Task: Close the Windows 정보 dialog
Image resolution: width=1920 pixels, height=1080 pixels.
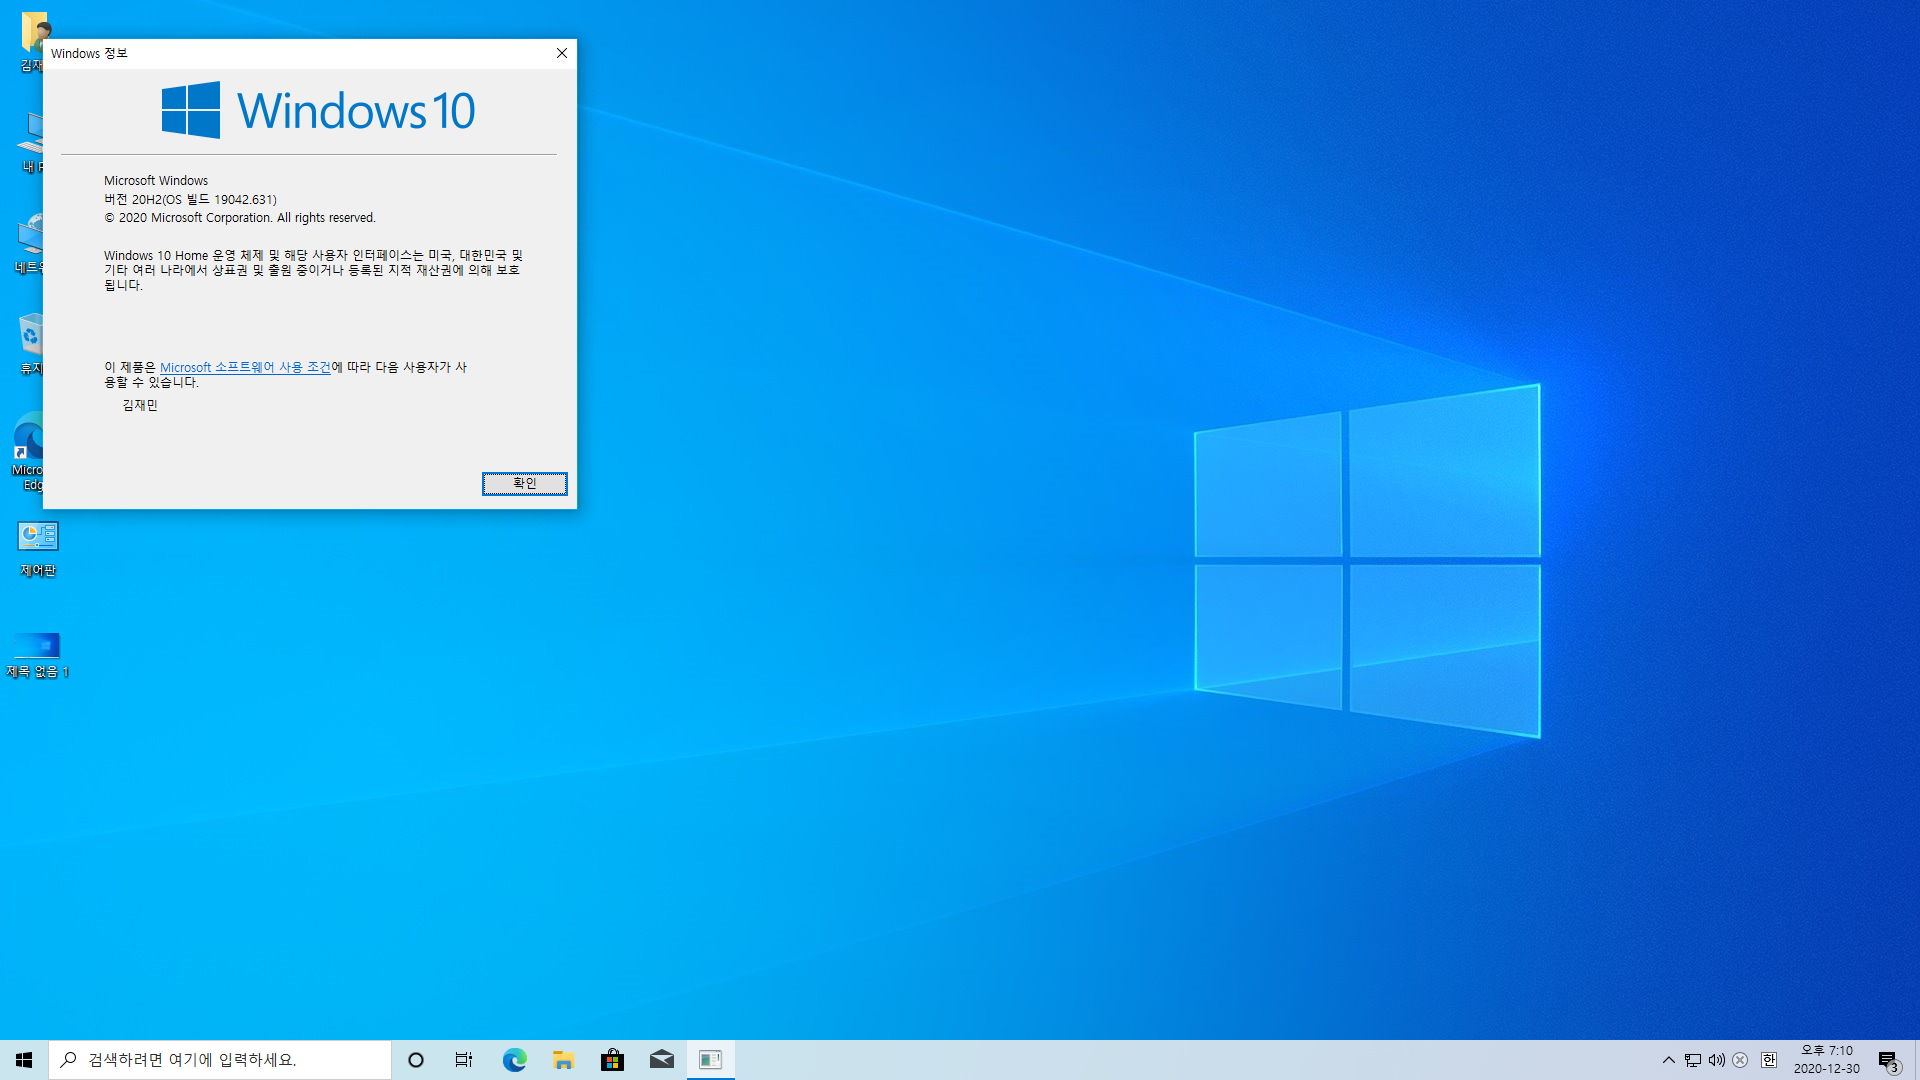Action: pos(562,53)
